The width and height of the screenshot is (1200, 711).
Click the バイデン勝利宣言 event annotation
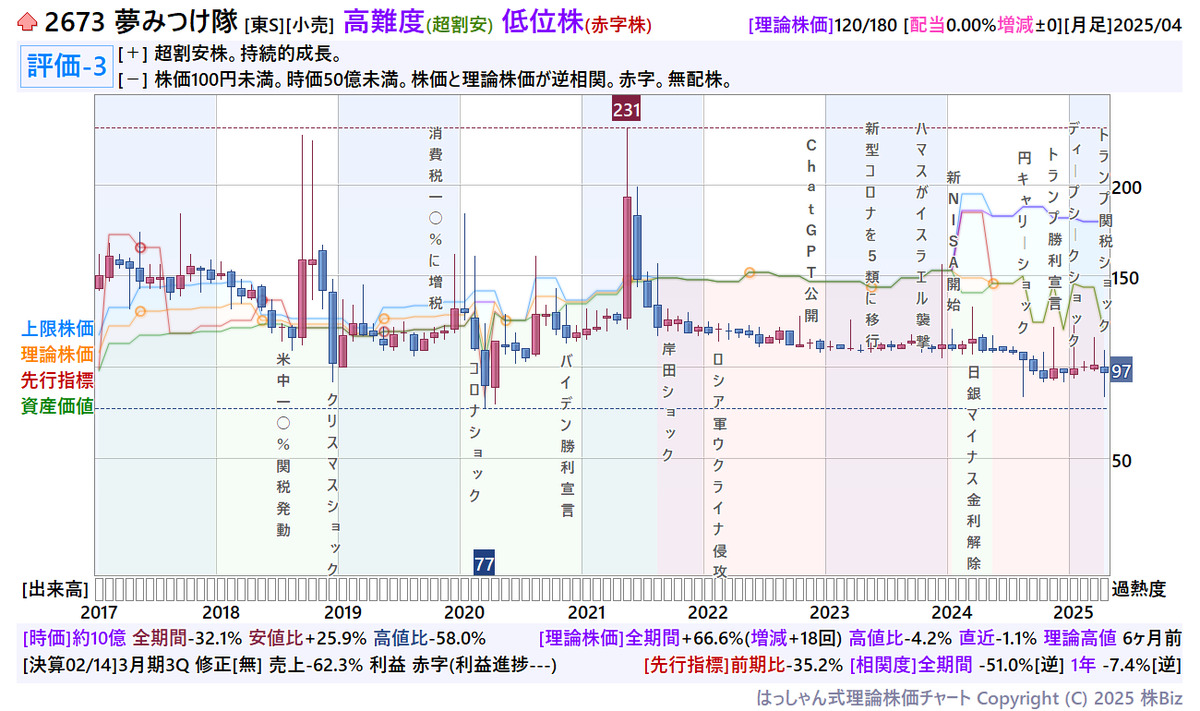pos(567,436)
